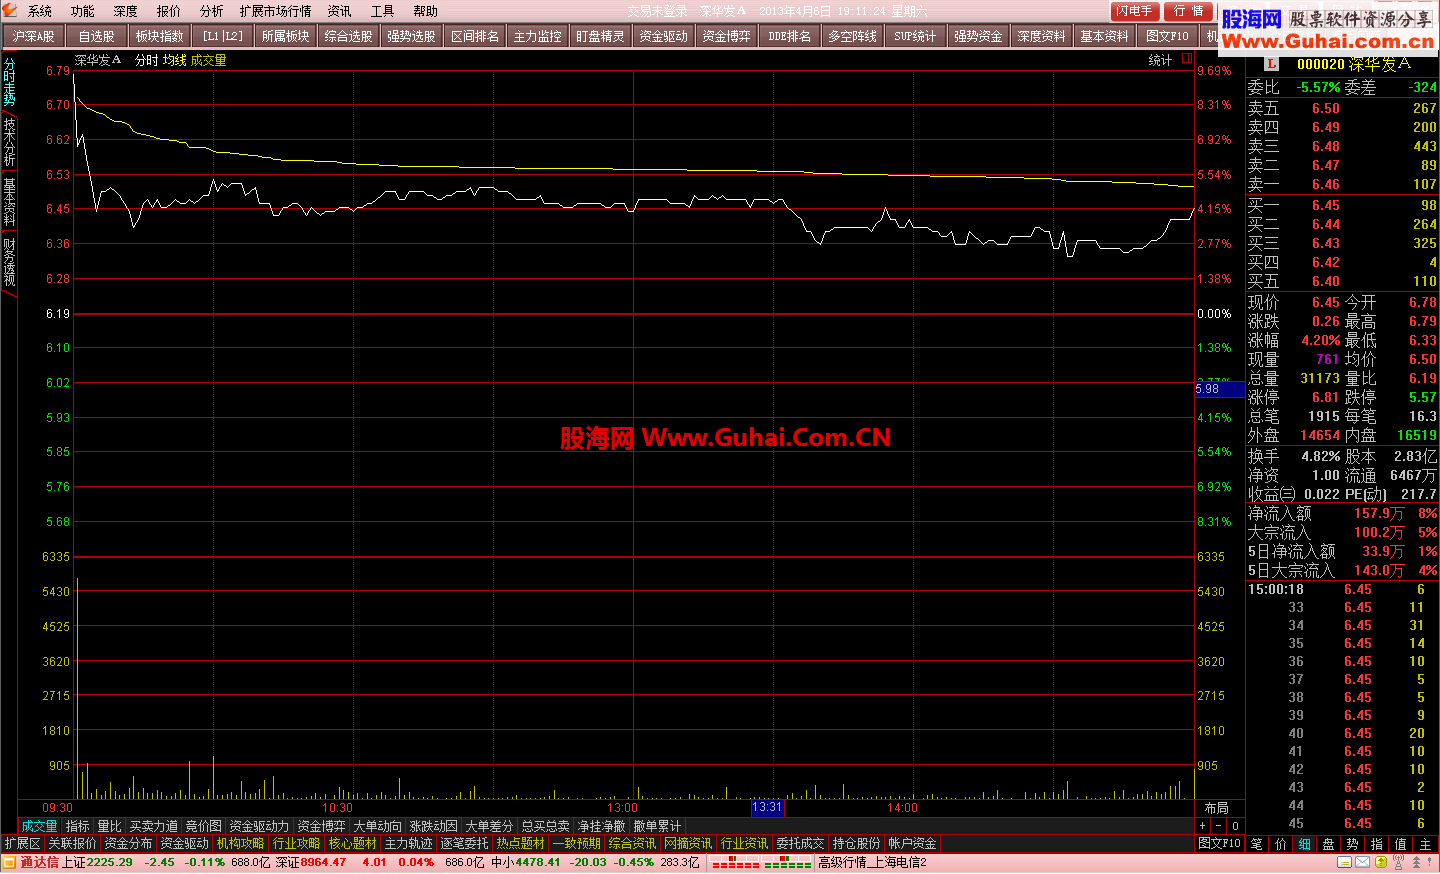Open the 布局 layout button
The image size is (1440, 874).
1216,808
